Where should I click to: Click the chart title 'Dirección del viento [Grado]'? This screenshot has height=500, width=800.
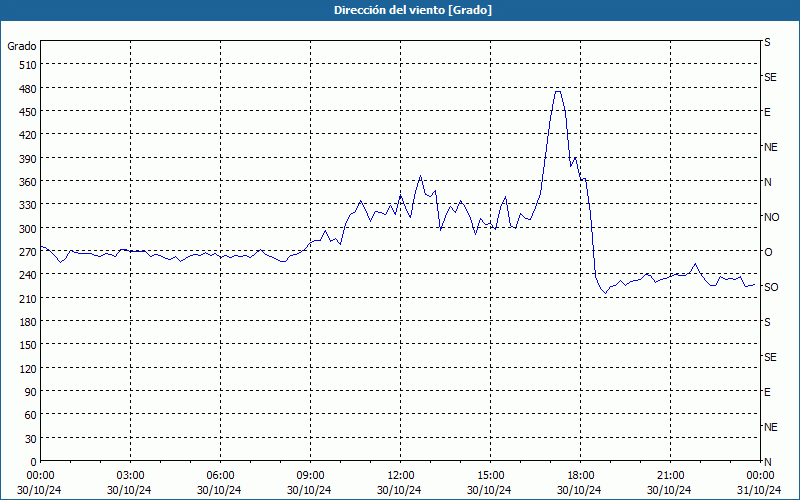pos(413,10)
